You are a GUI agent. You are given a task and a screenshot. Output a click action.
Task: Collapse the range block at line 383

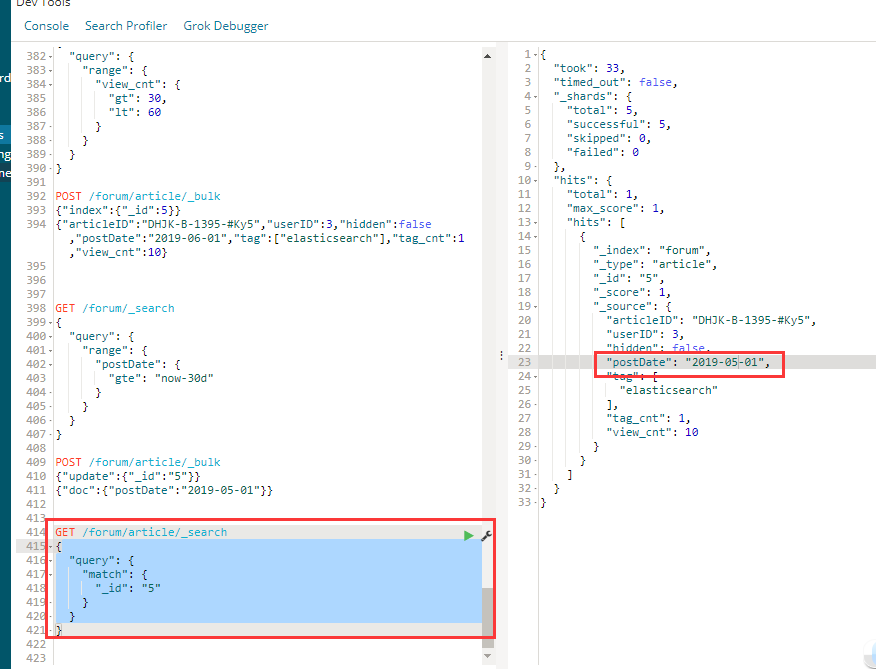(x=50, y=71)
